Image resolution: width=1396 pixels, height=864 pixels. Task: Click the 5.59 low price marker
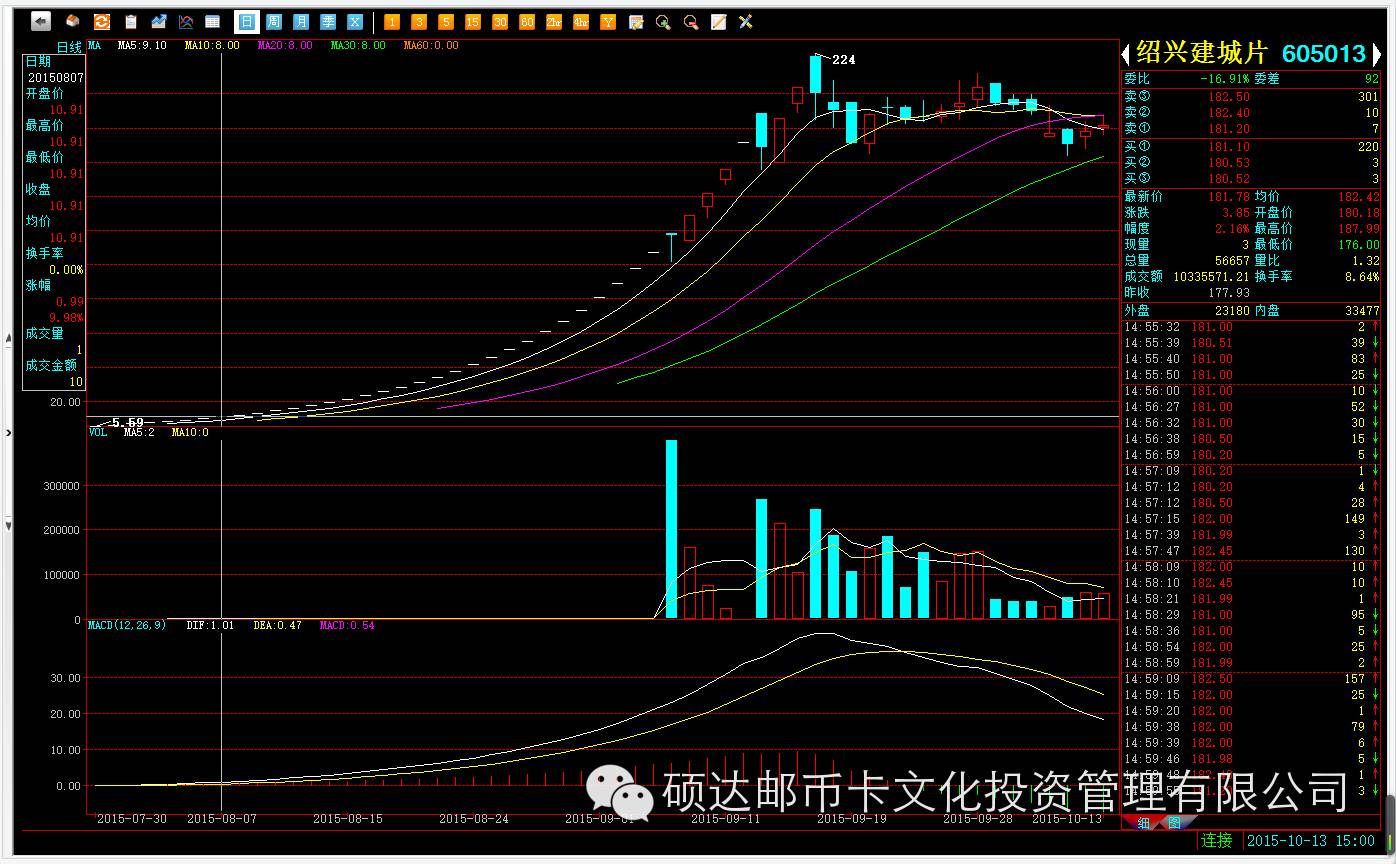pyautogui.click(x=128, y=423)
